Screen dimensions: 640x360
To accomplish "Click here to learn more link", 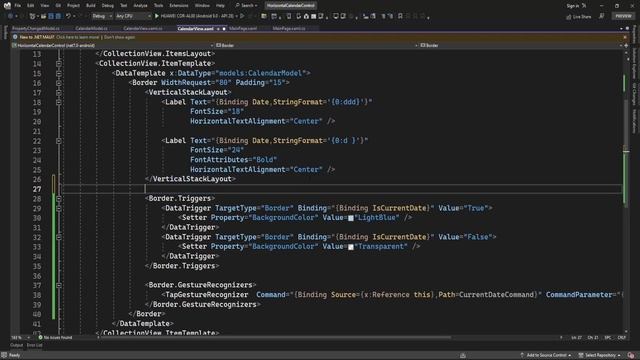I will (78, 37).
